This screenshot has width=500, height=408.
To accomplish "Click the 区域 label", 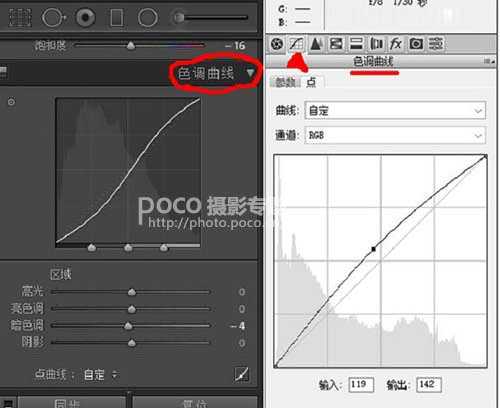I will (x=60, y=274).
